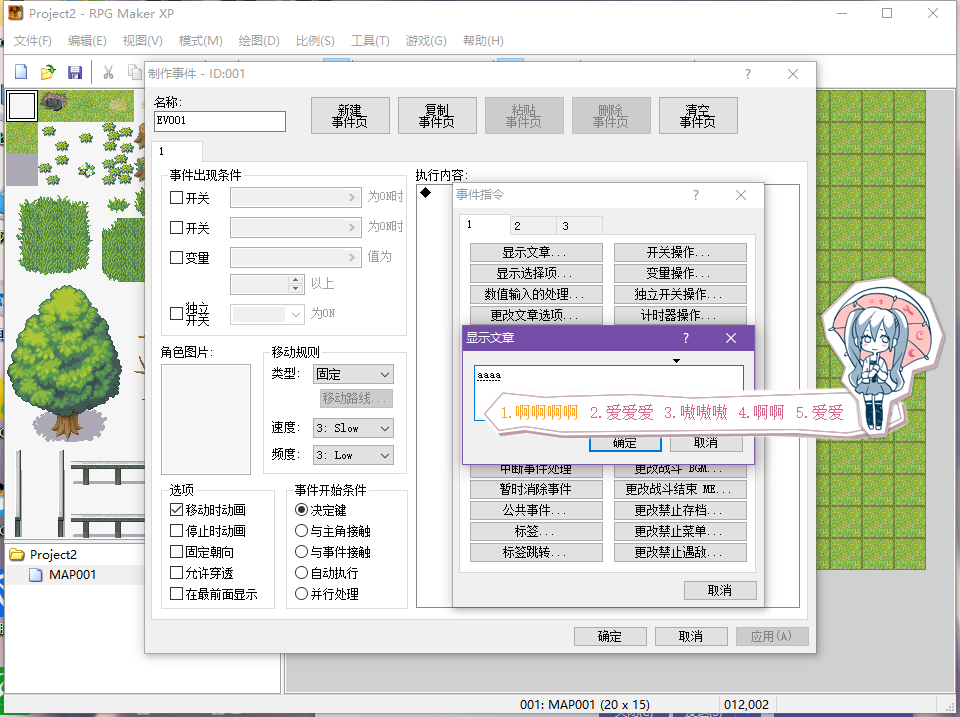Click help icon of 事件指令 dialog
960x717 pixels.
696,195
